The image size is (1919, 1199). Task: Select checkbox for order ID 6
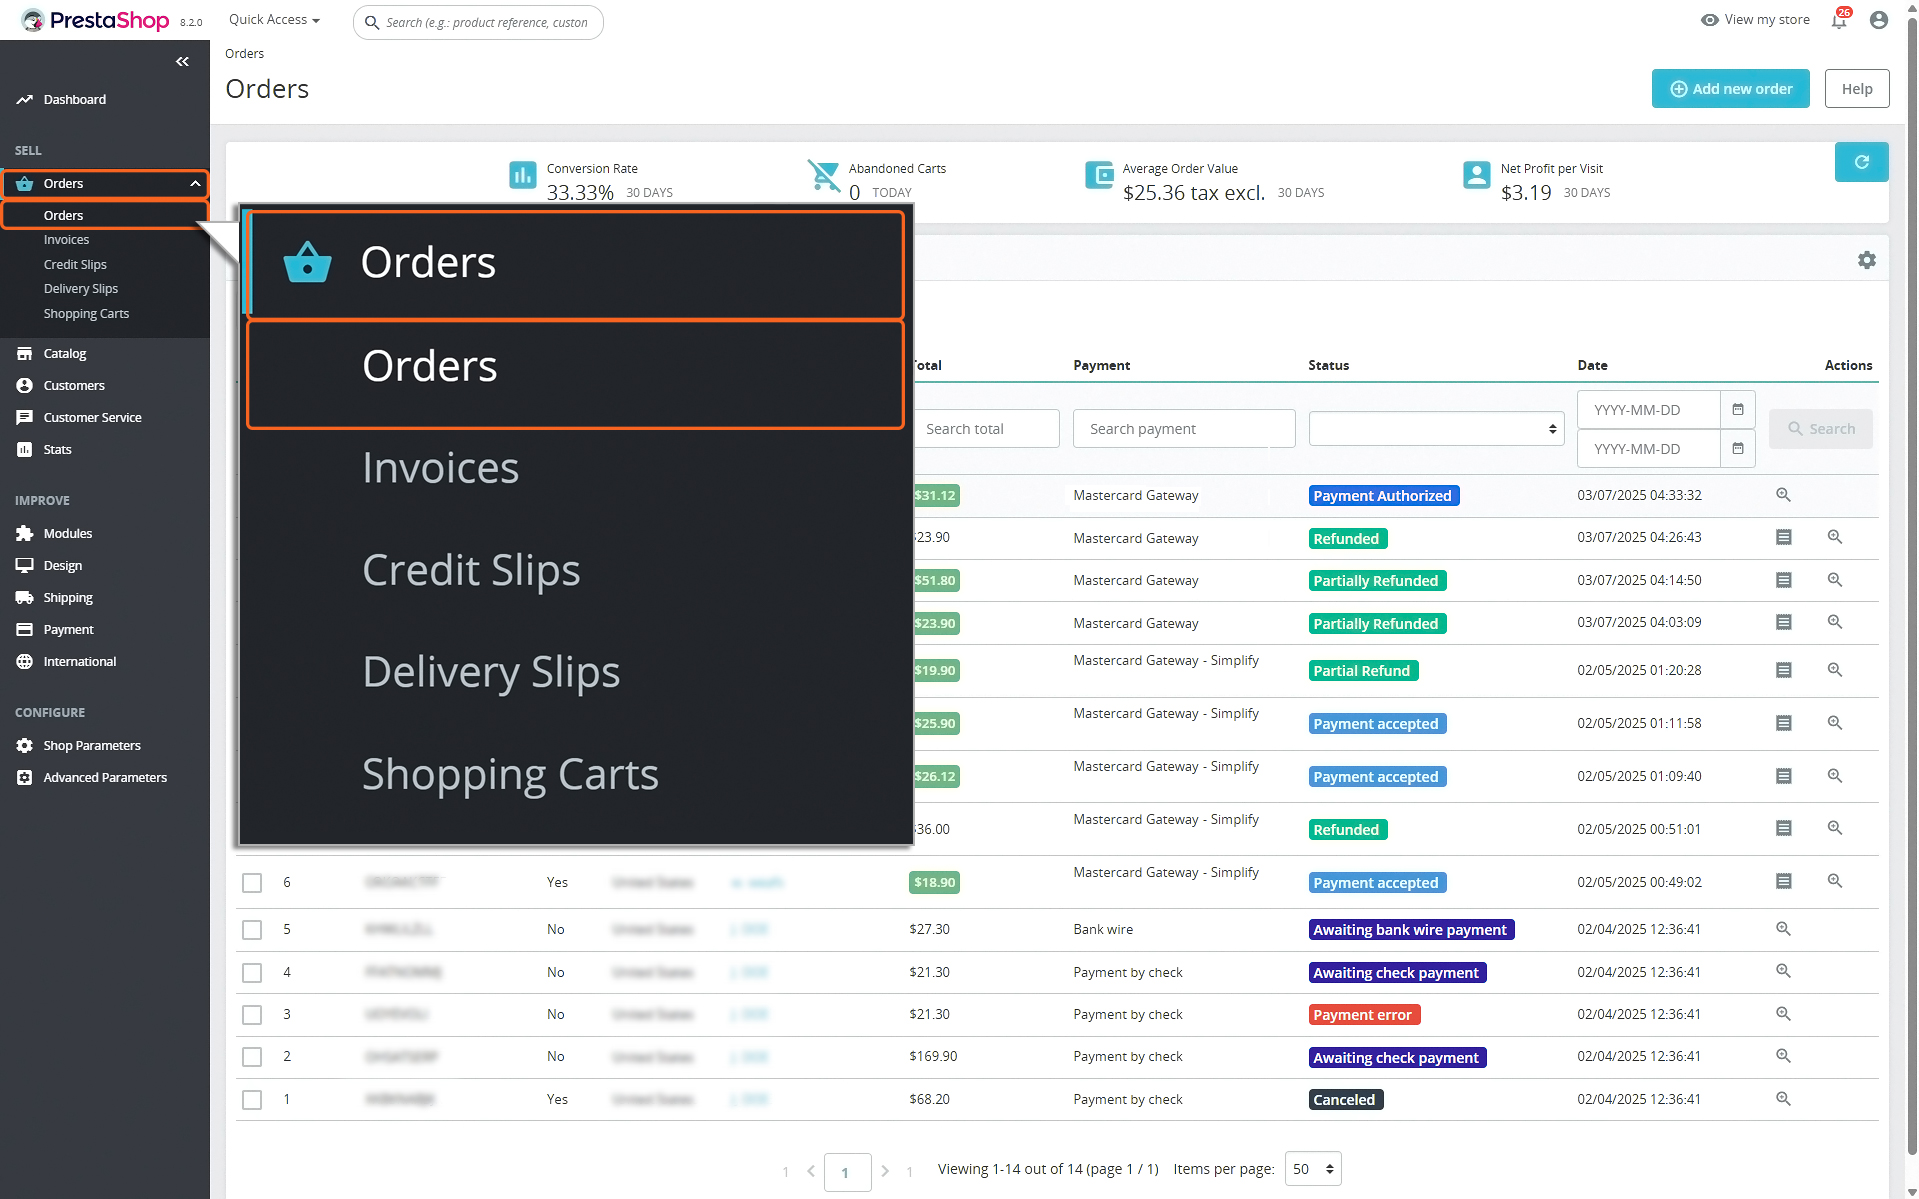click(x=252, y=883)
